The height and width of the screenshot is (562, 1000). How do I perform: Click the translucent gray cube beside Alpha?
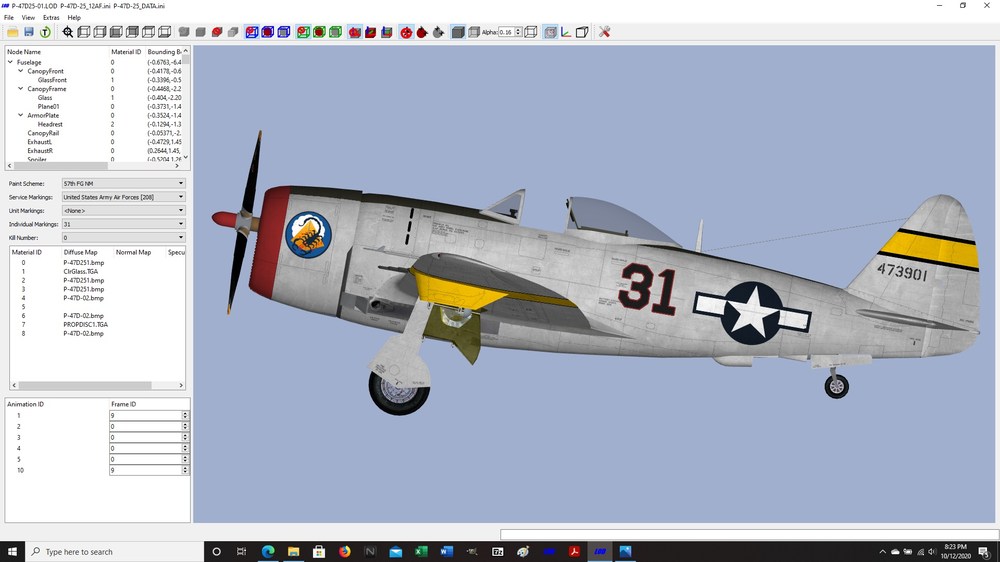[474, 32]
